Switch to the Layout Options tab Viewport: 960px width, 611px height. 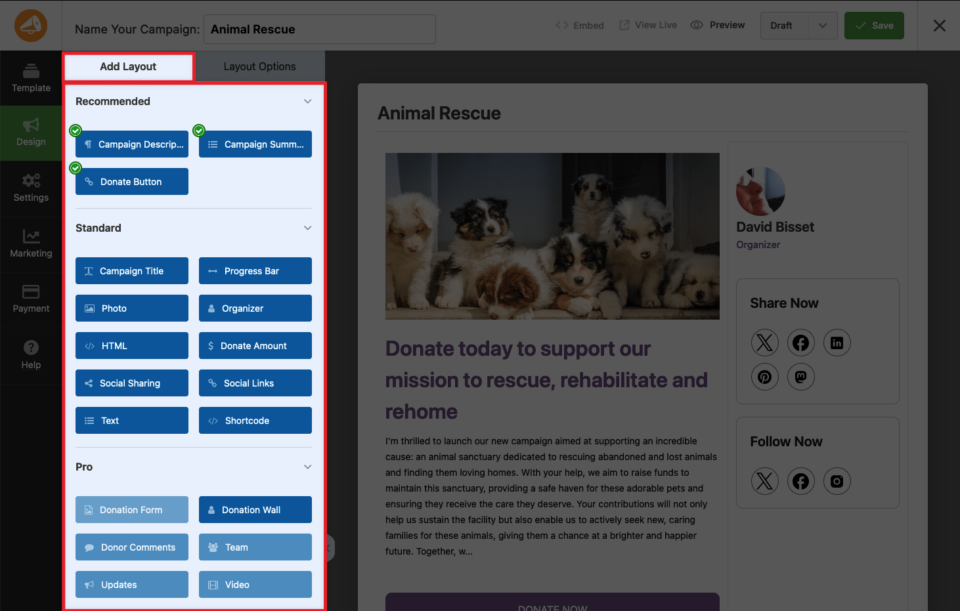pos(260,67)
